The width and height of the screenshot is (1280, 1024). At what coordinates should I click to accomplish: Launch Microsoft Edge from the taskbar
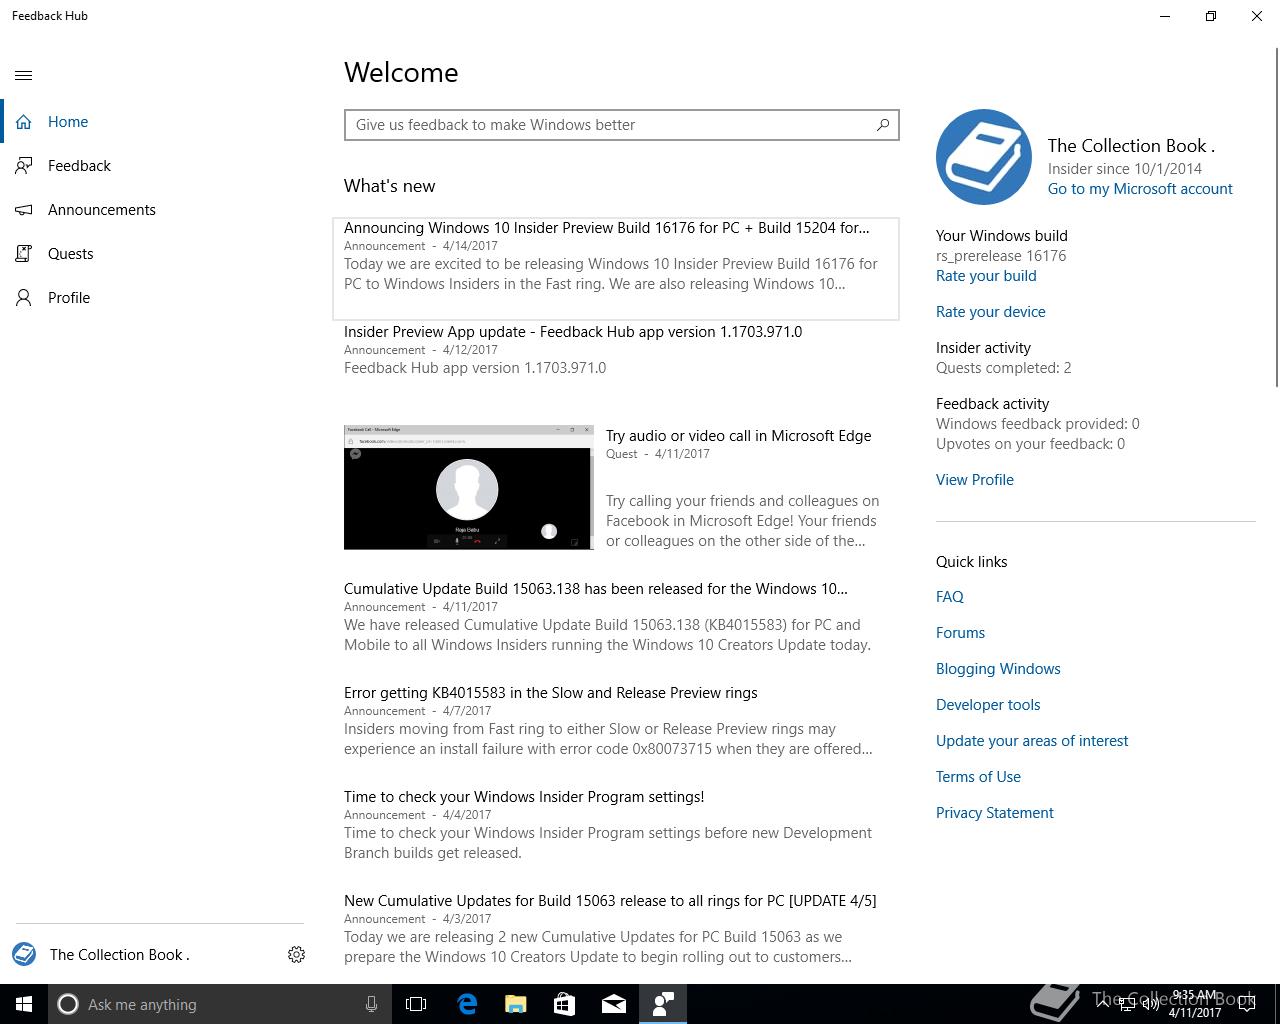tap(467, 1004)
